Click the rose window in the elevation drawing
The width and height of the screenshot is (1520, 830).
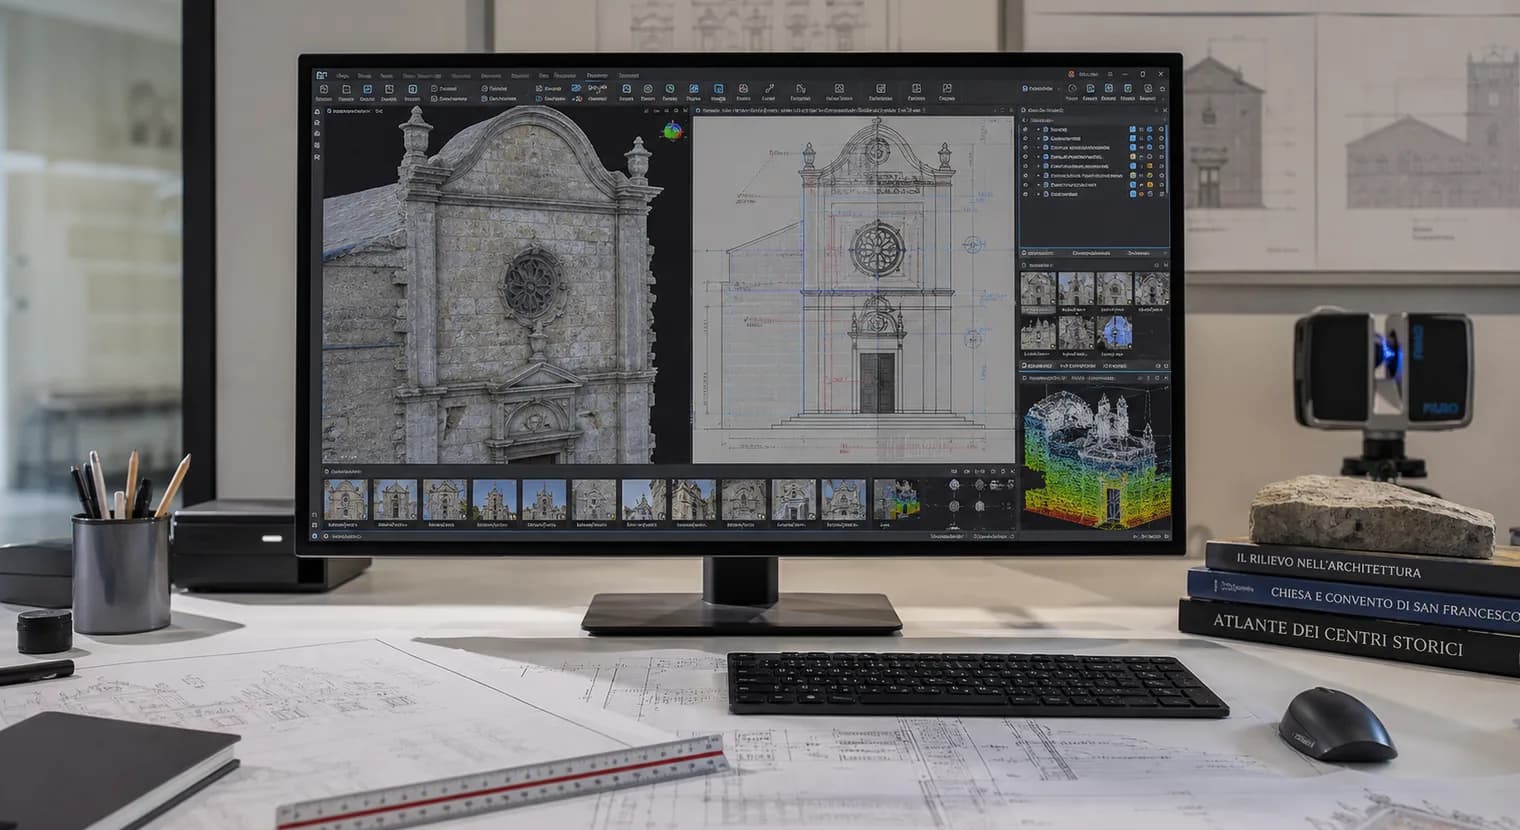(876, 250)
